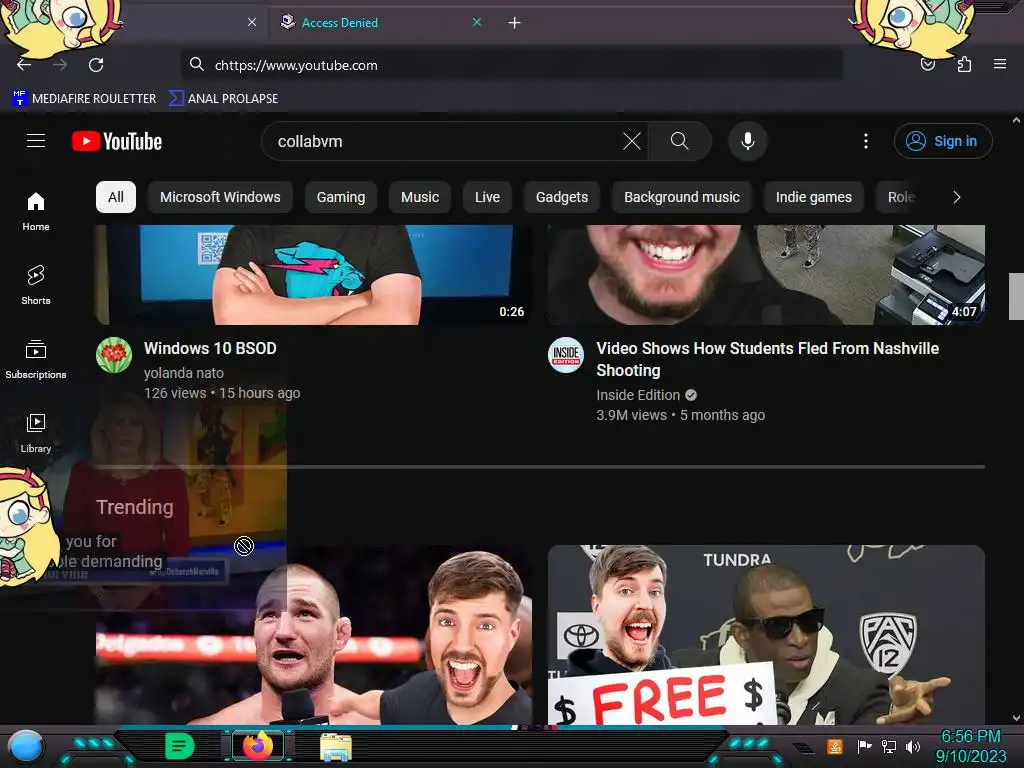Select the Music filter chip
The height and width of the screenshot is (768, 1024).
(420, 197)
